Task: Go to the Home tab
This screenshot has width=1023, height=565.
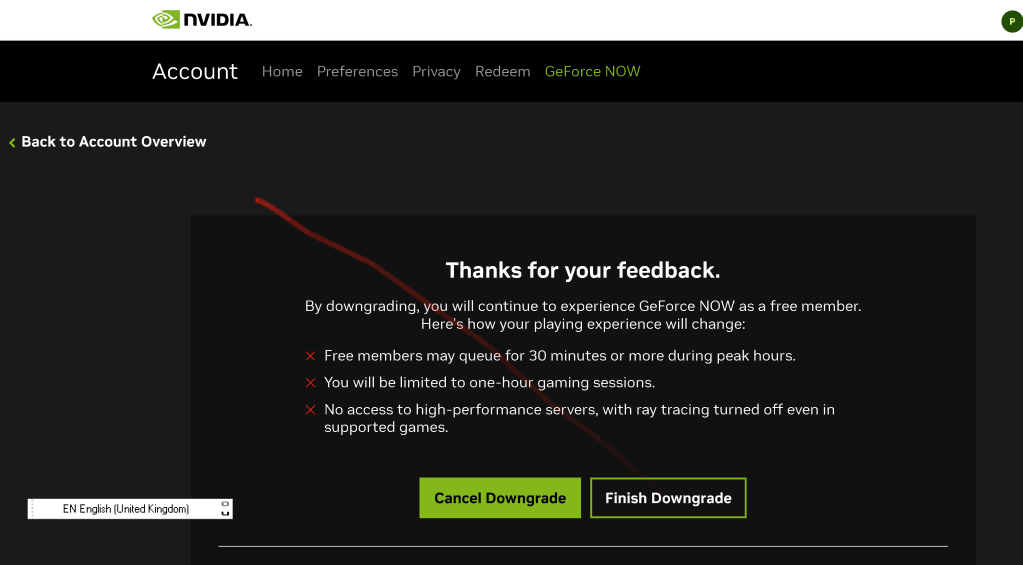Action: tap(282, 72)
